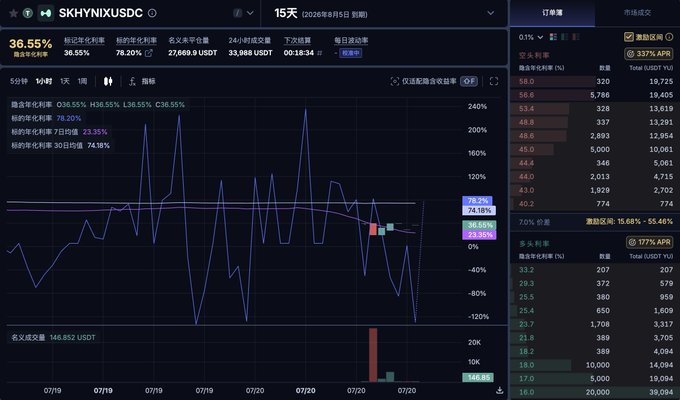The height and width of the screenshot is (400, 680).
Task: Click the slash shortcut badge near market selector
Action: point(238,13)
